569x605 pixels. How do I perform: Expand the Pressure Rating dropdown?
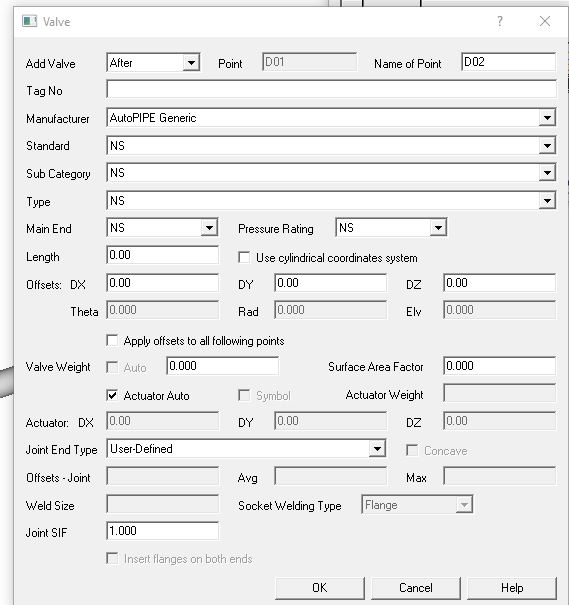coord(438,228)
